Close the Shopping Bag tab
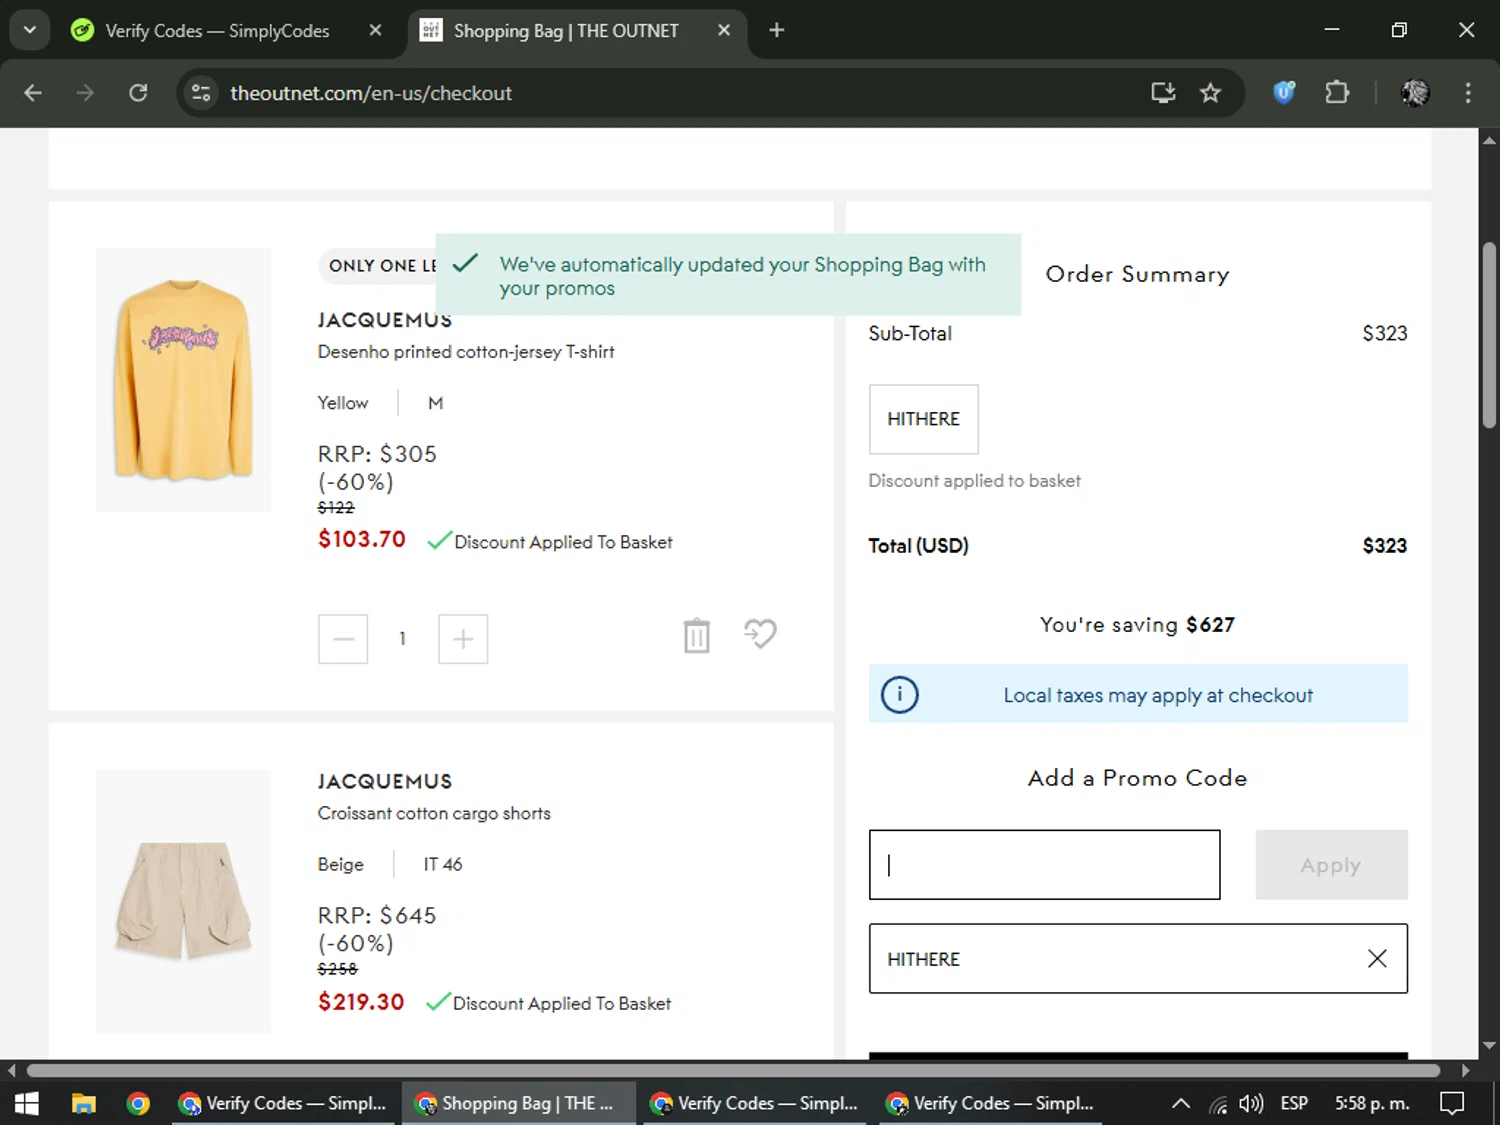Screen dimensions: 1500x1125 click(724, 30)
